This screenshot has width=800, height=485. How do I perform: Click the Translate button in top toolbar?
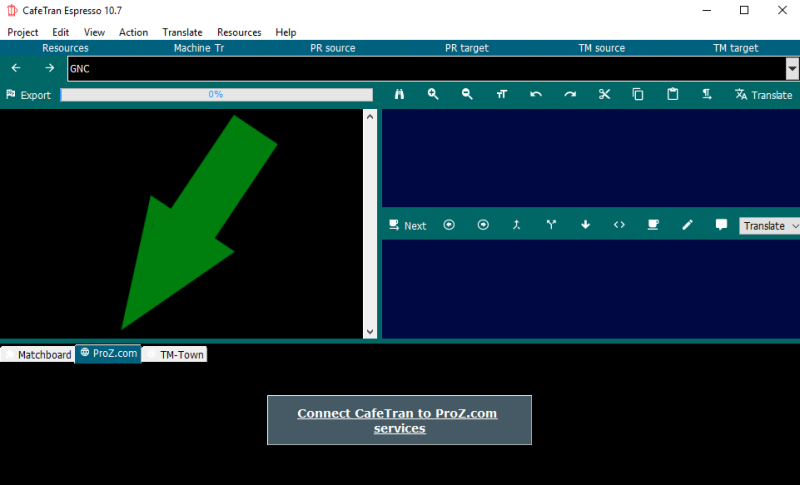(x=763, y=95)
